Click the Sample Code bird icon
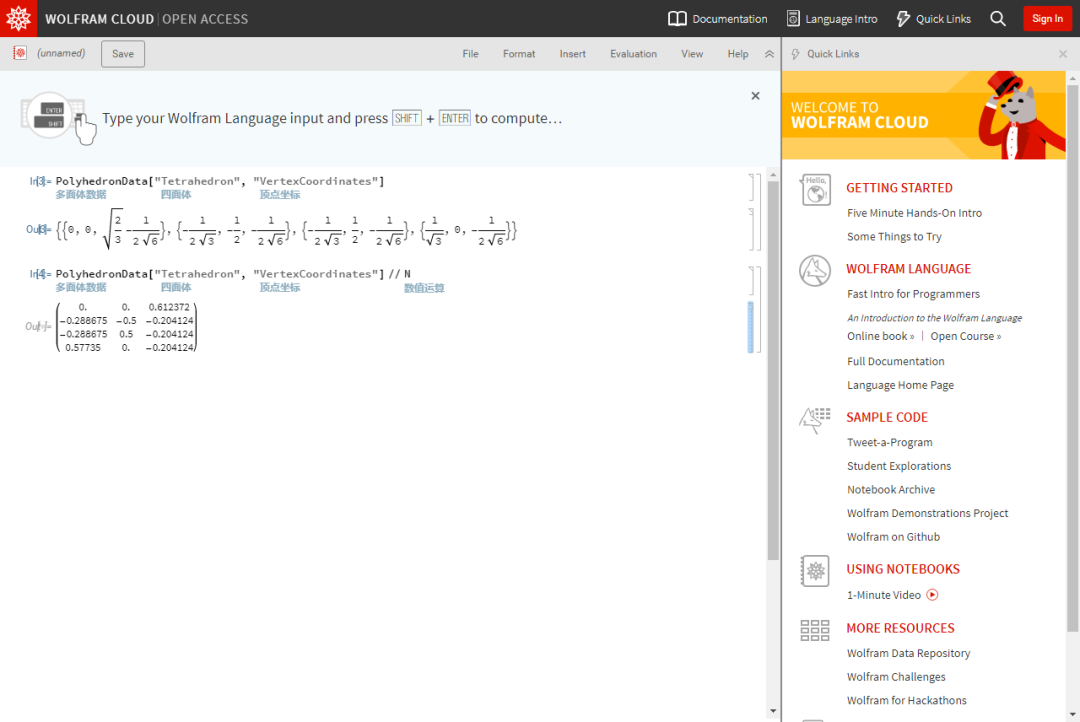Image resolution: width=1080 pixels, height=722 pixels. click(815, 420)
